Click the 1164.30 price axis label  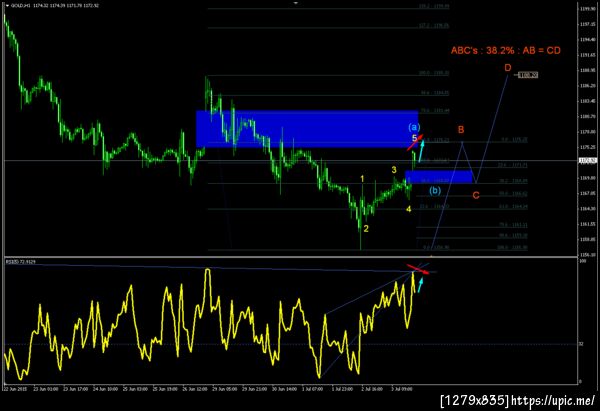point(588,209)
